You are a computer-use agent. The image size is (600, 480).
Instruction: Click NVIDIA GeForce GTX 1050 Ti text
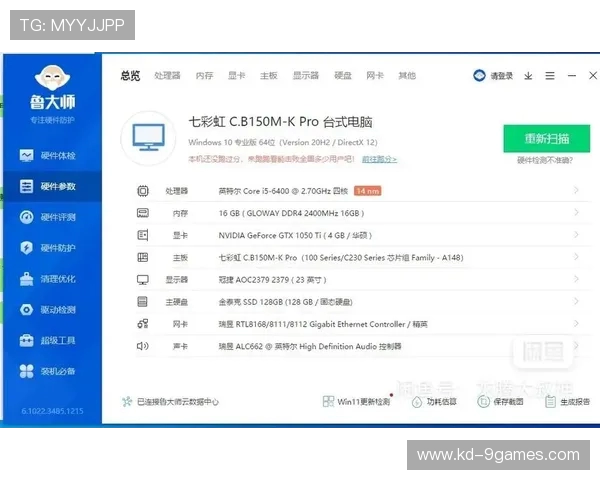click(295, 235)
